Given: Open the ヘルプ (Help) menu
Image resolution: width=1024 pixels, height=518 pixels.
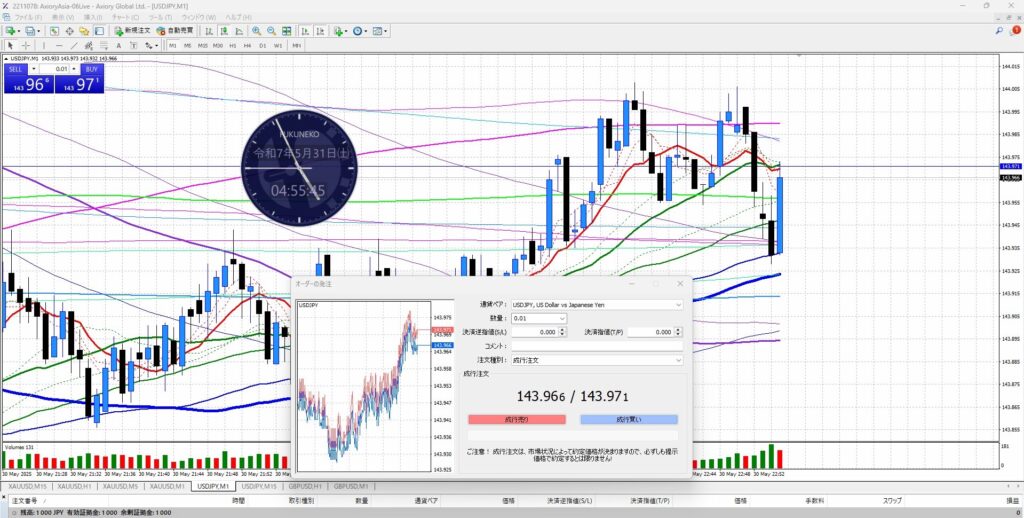Looking at the screenshot, I should pyautogui.click(x=236, y=16).
